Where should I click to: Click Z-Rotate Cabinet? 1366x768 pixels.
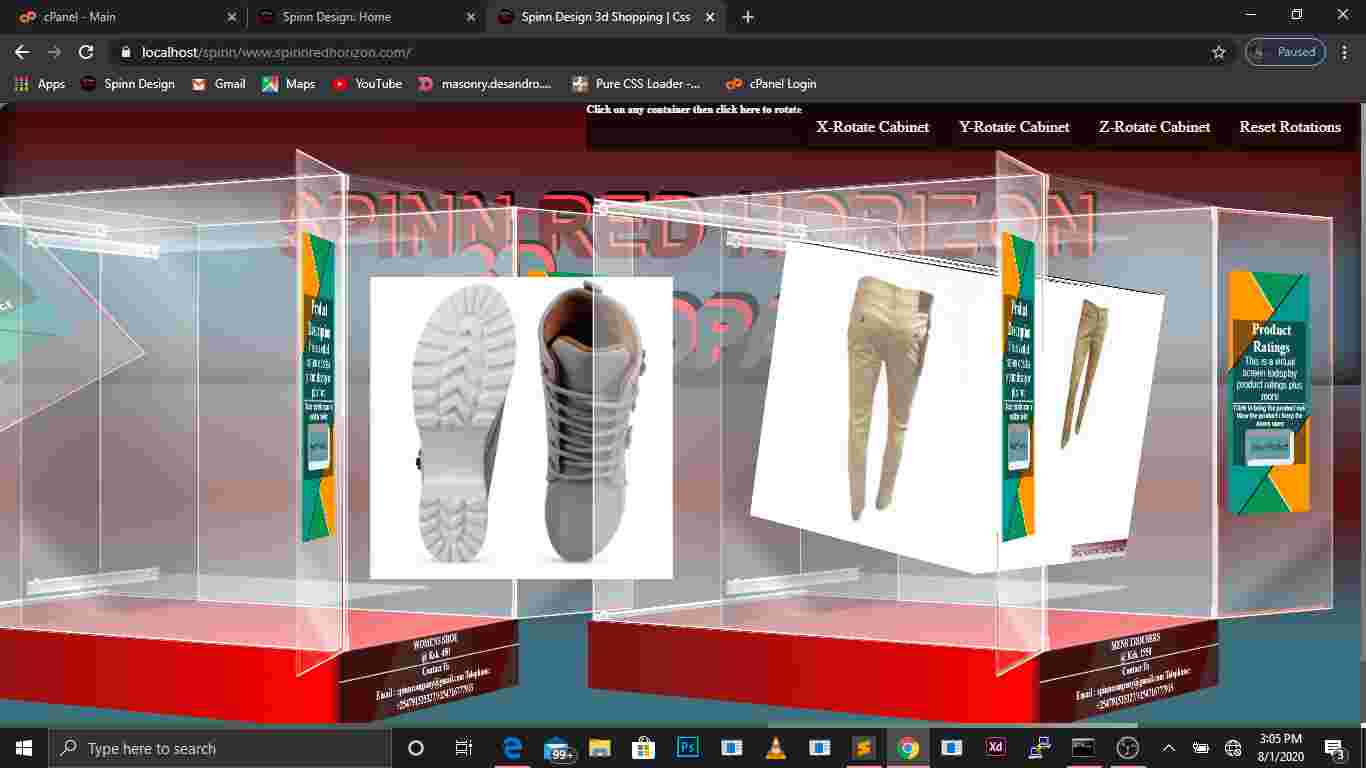pyautogui.click(x=1154, y=127)
